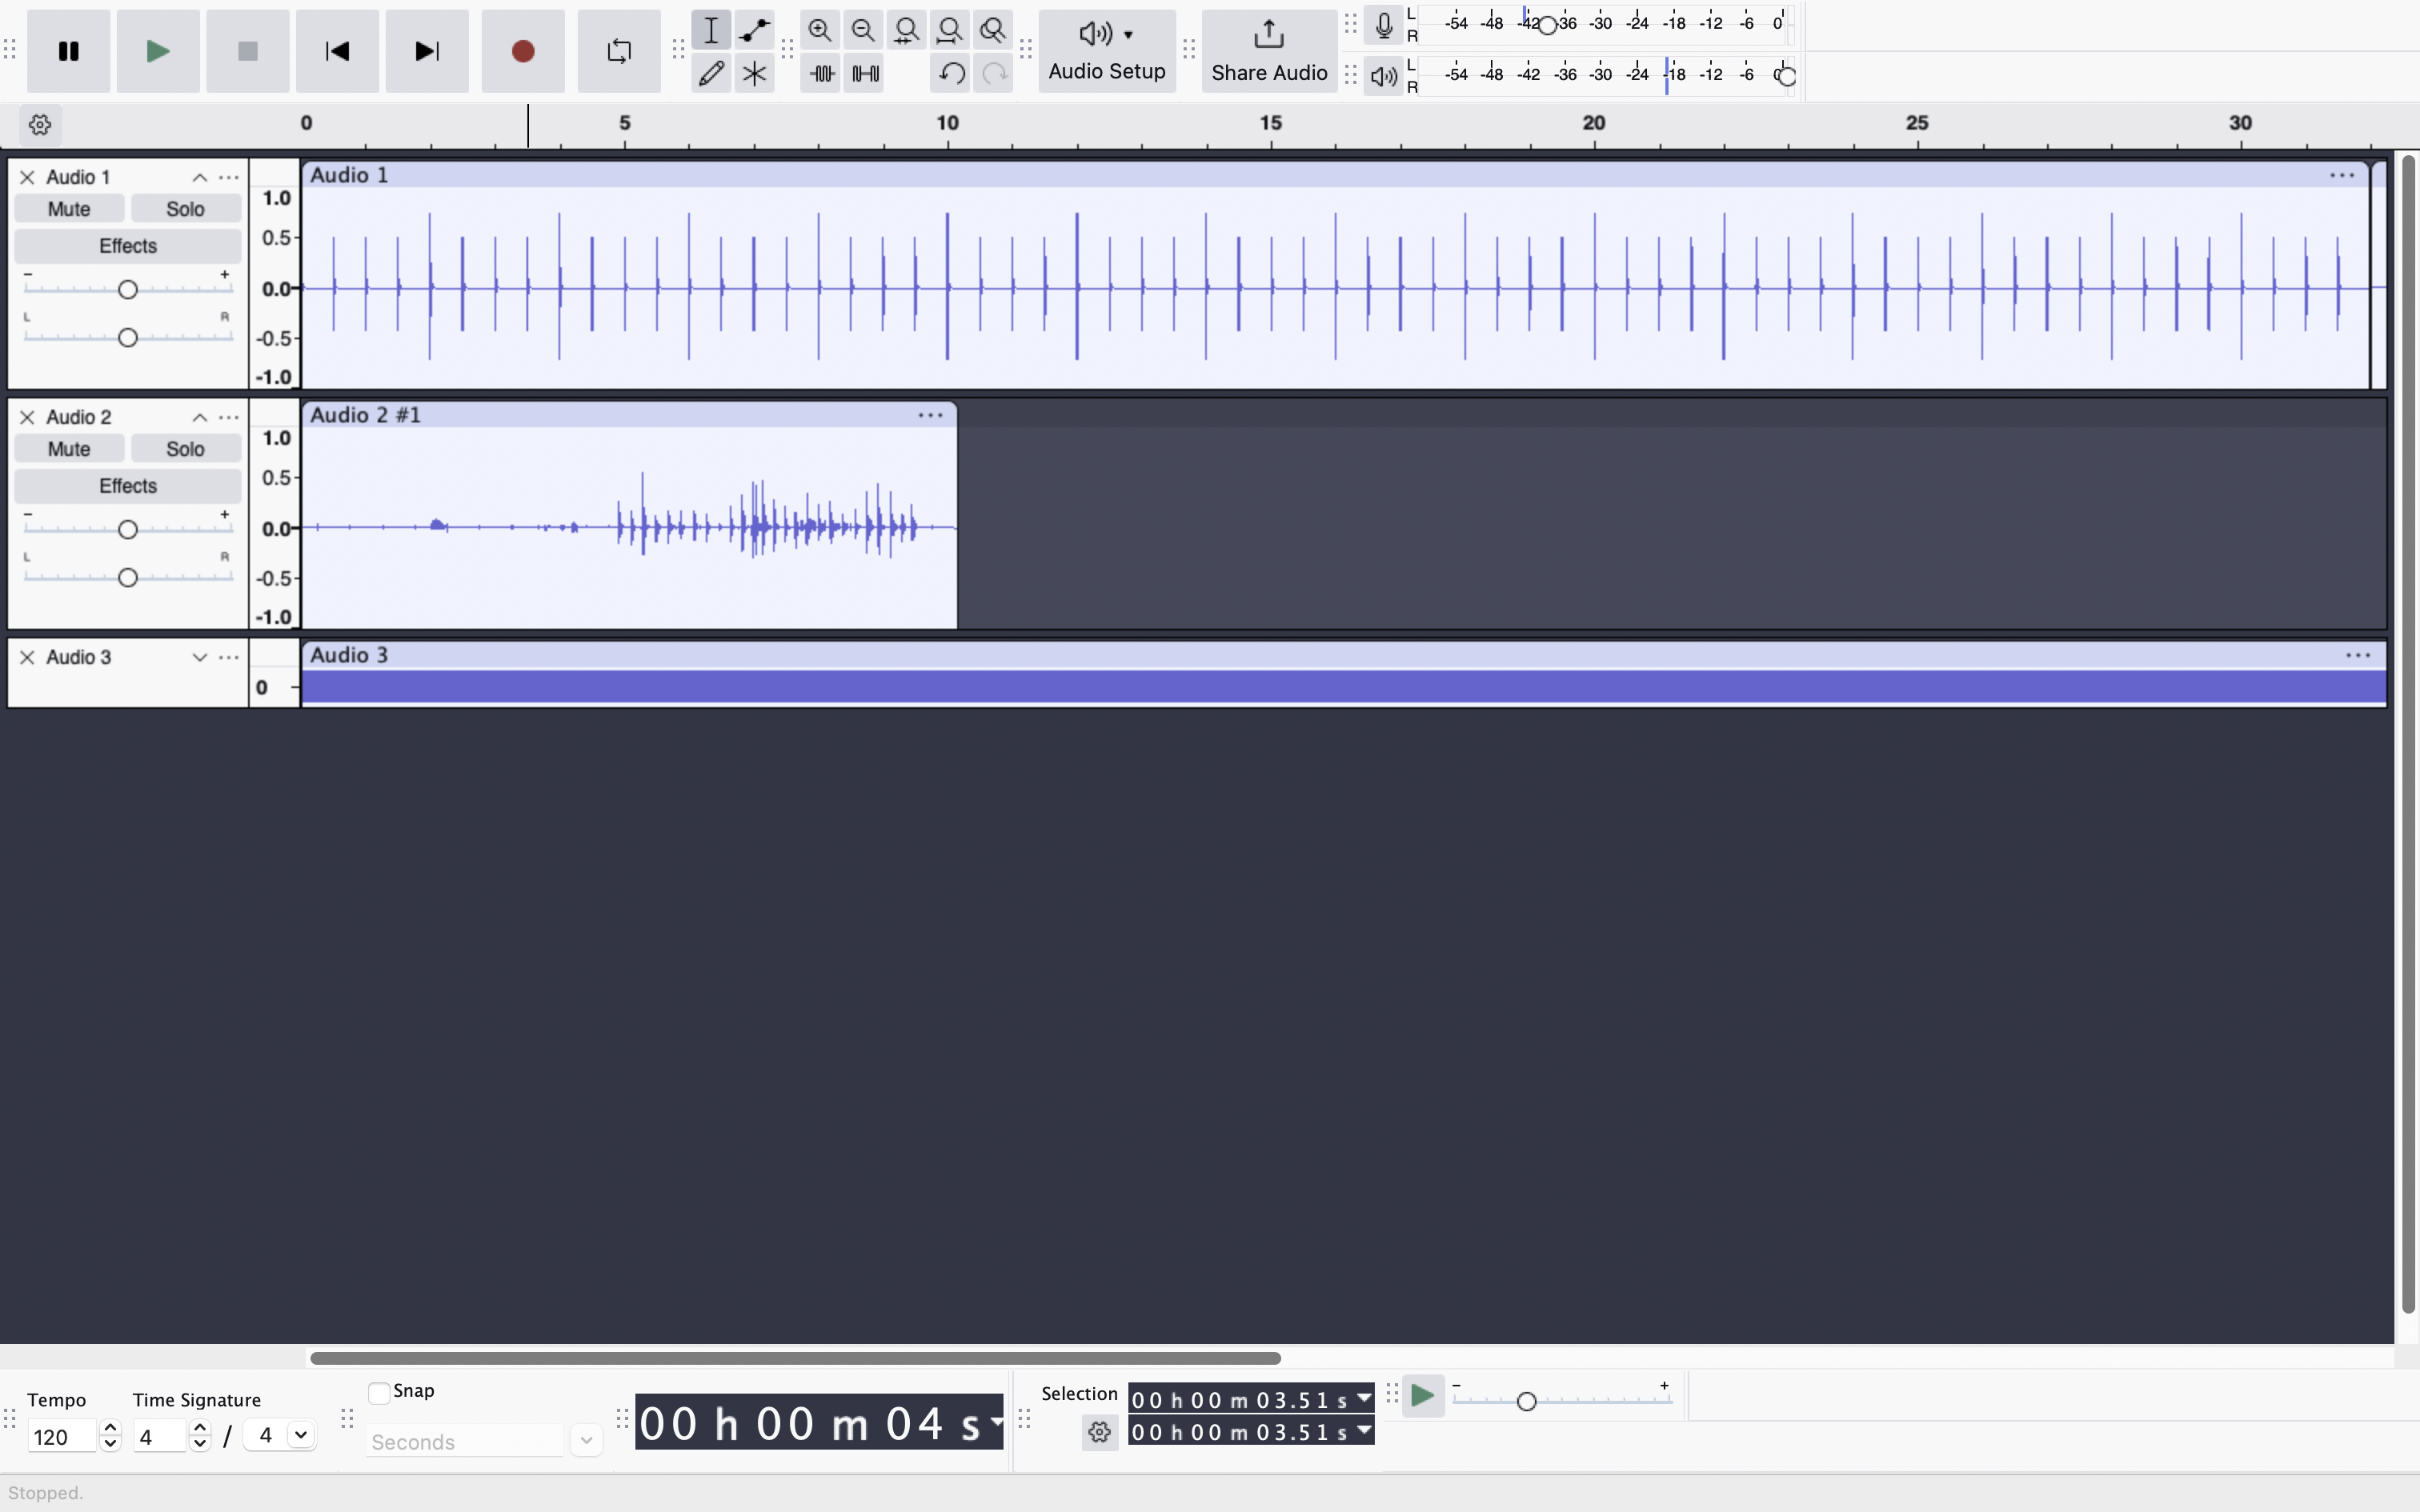
Task: Open Effects for Audio 1
Action: (127, 246)
